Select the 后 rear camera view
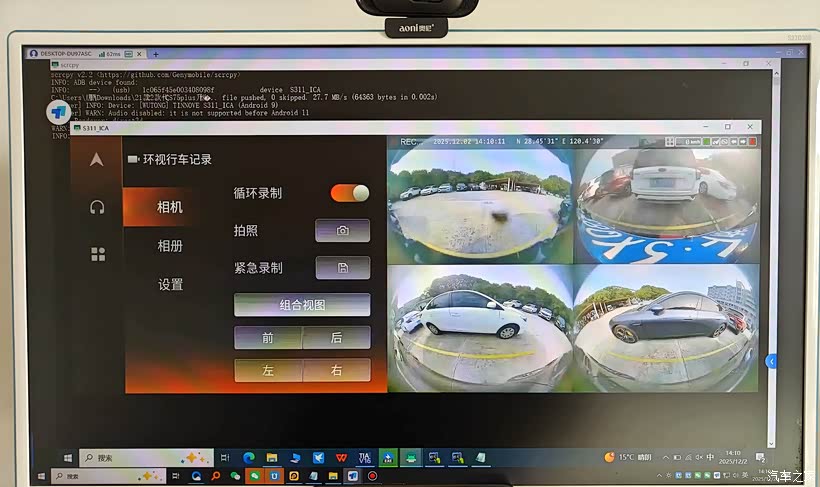This screenshot has width=820, height=487. [x=336, y=338]
